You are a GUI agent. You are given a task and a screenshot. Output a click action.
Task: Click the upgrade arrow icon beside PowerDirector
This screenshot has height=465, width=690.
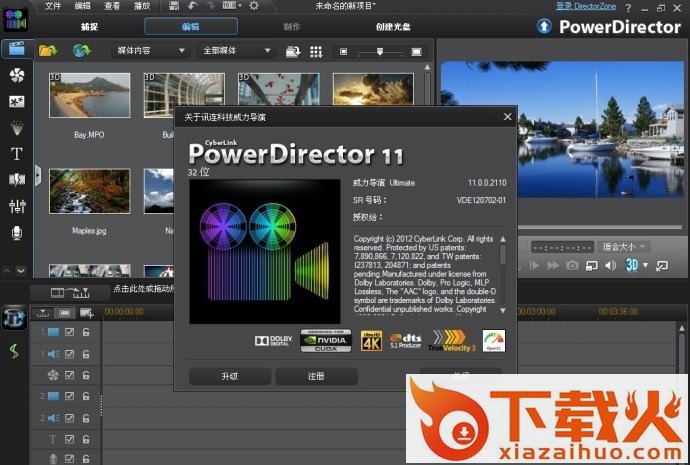coord(544,26)
